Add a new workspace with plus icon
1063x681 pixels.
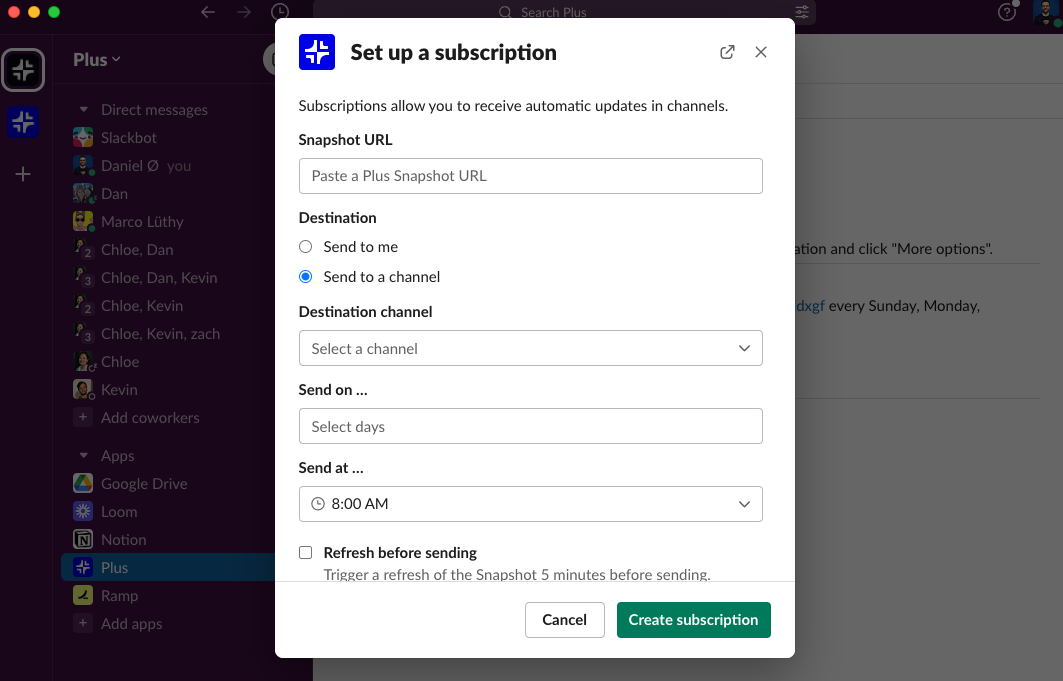pyautogui.click(x=23, y=174)
